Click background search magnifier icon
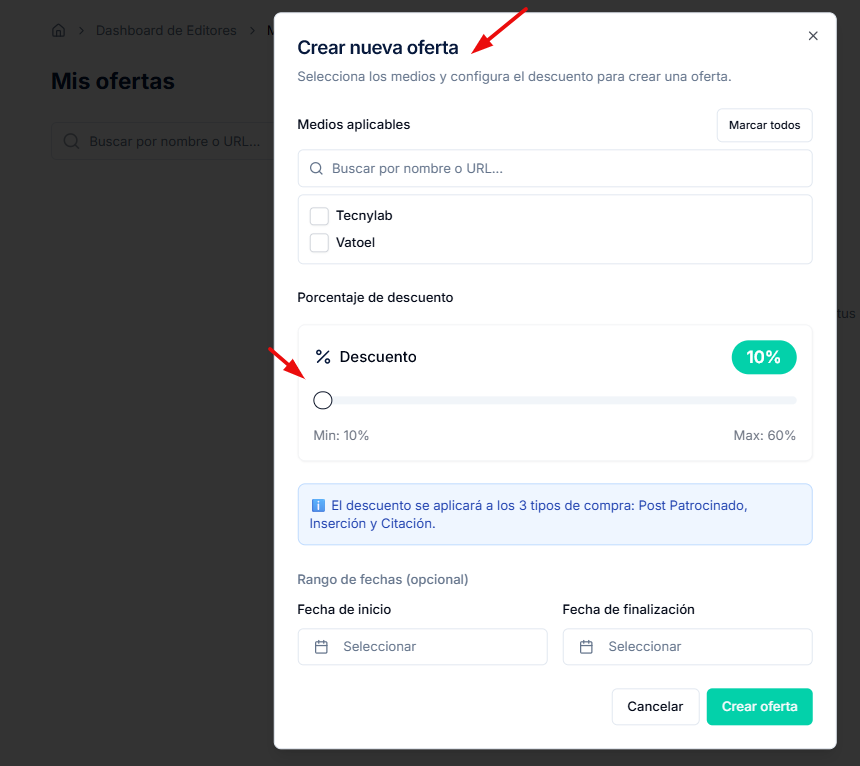860x766 pixels. click(71, 141)
